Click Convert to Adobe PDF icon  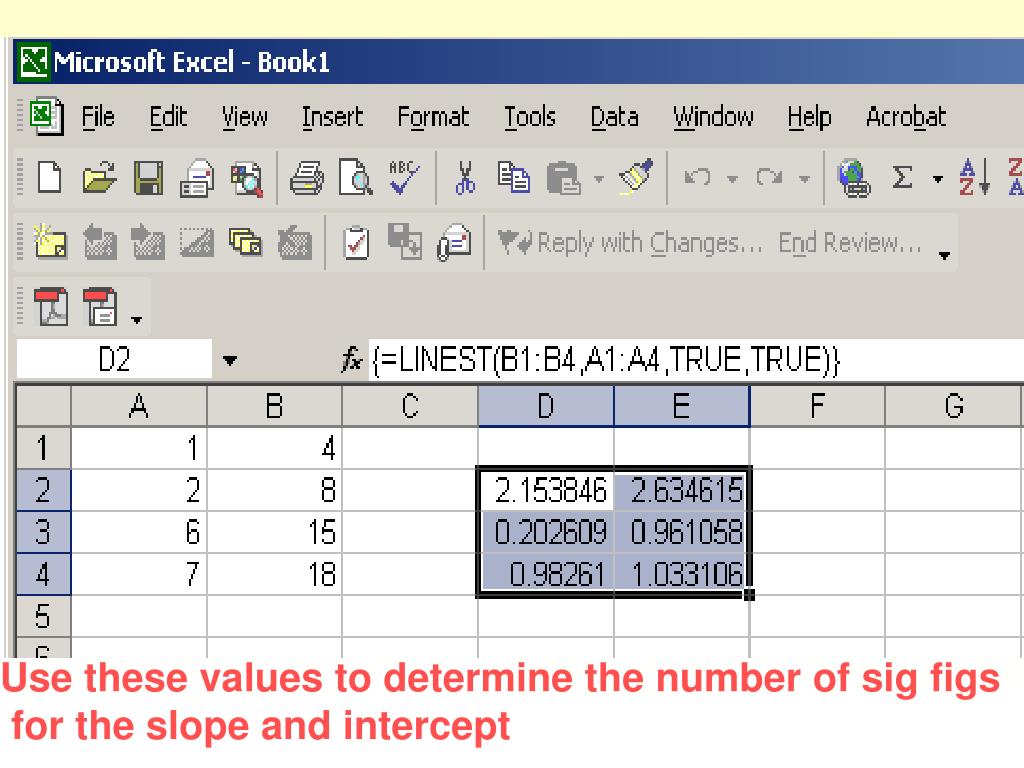(51, 306)
